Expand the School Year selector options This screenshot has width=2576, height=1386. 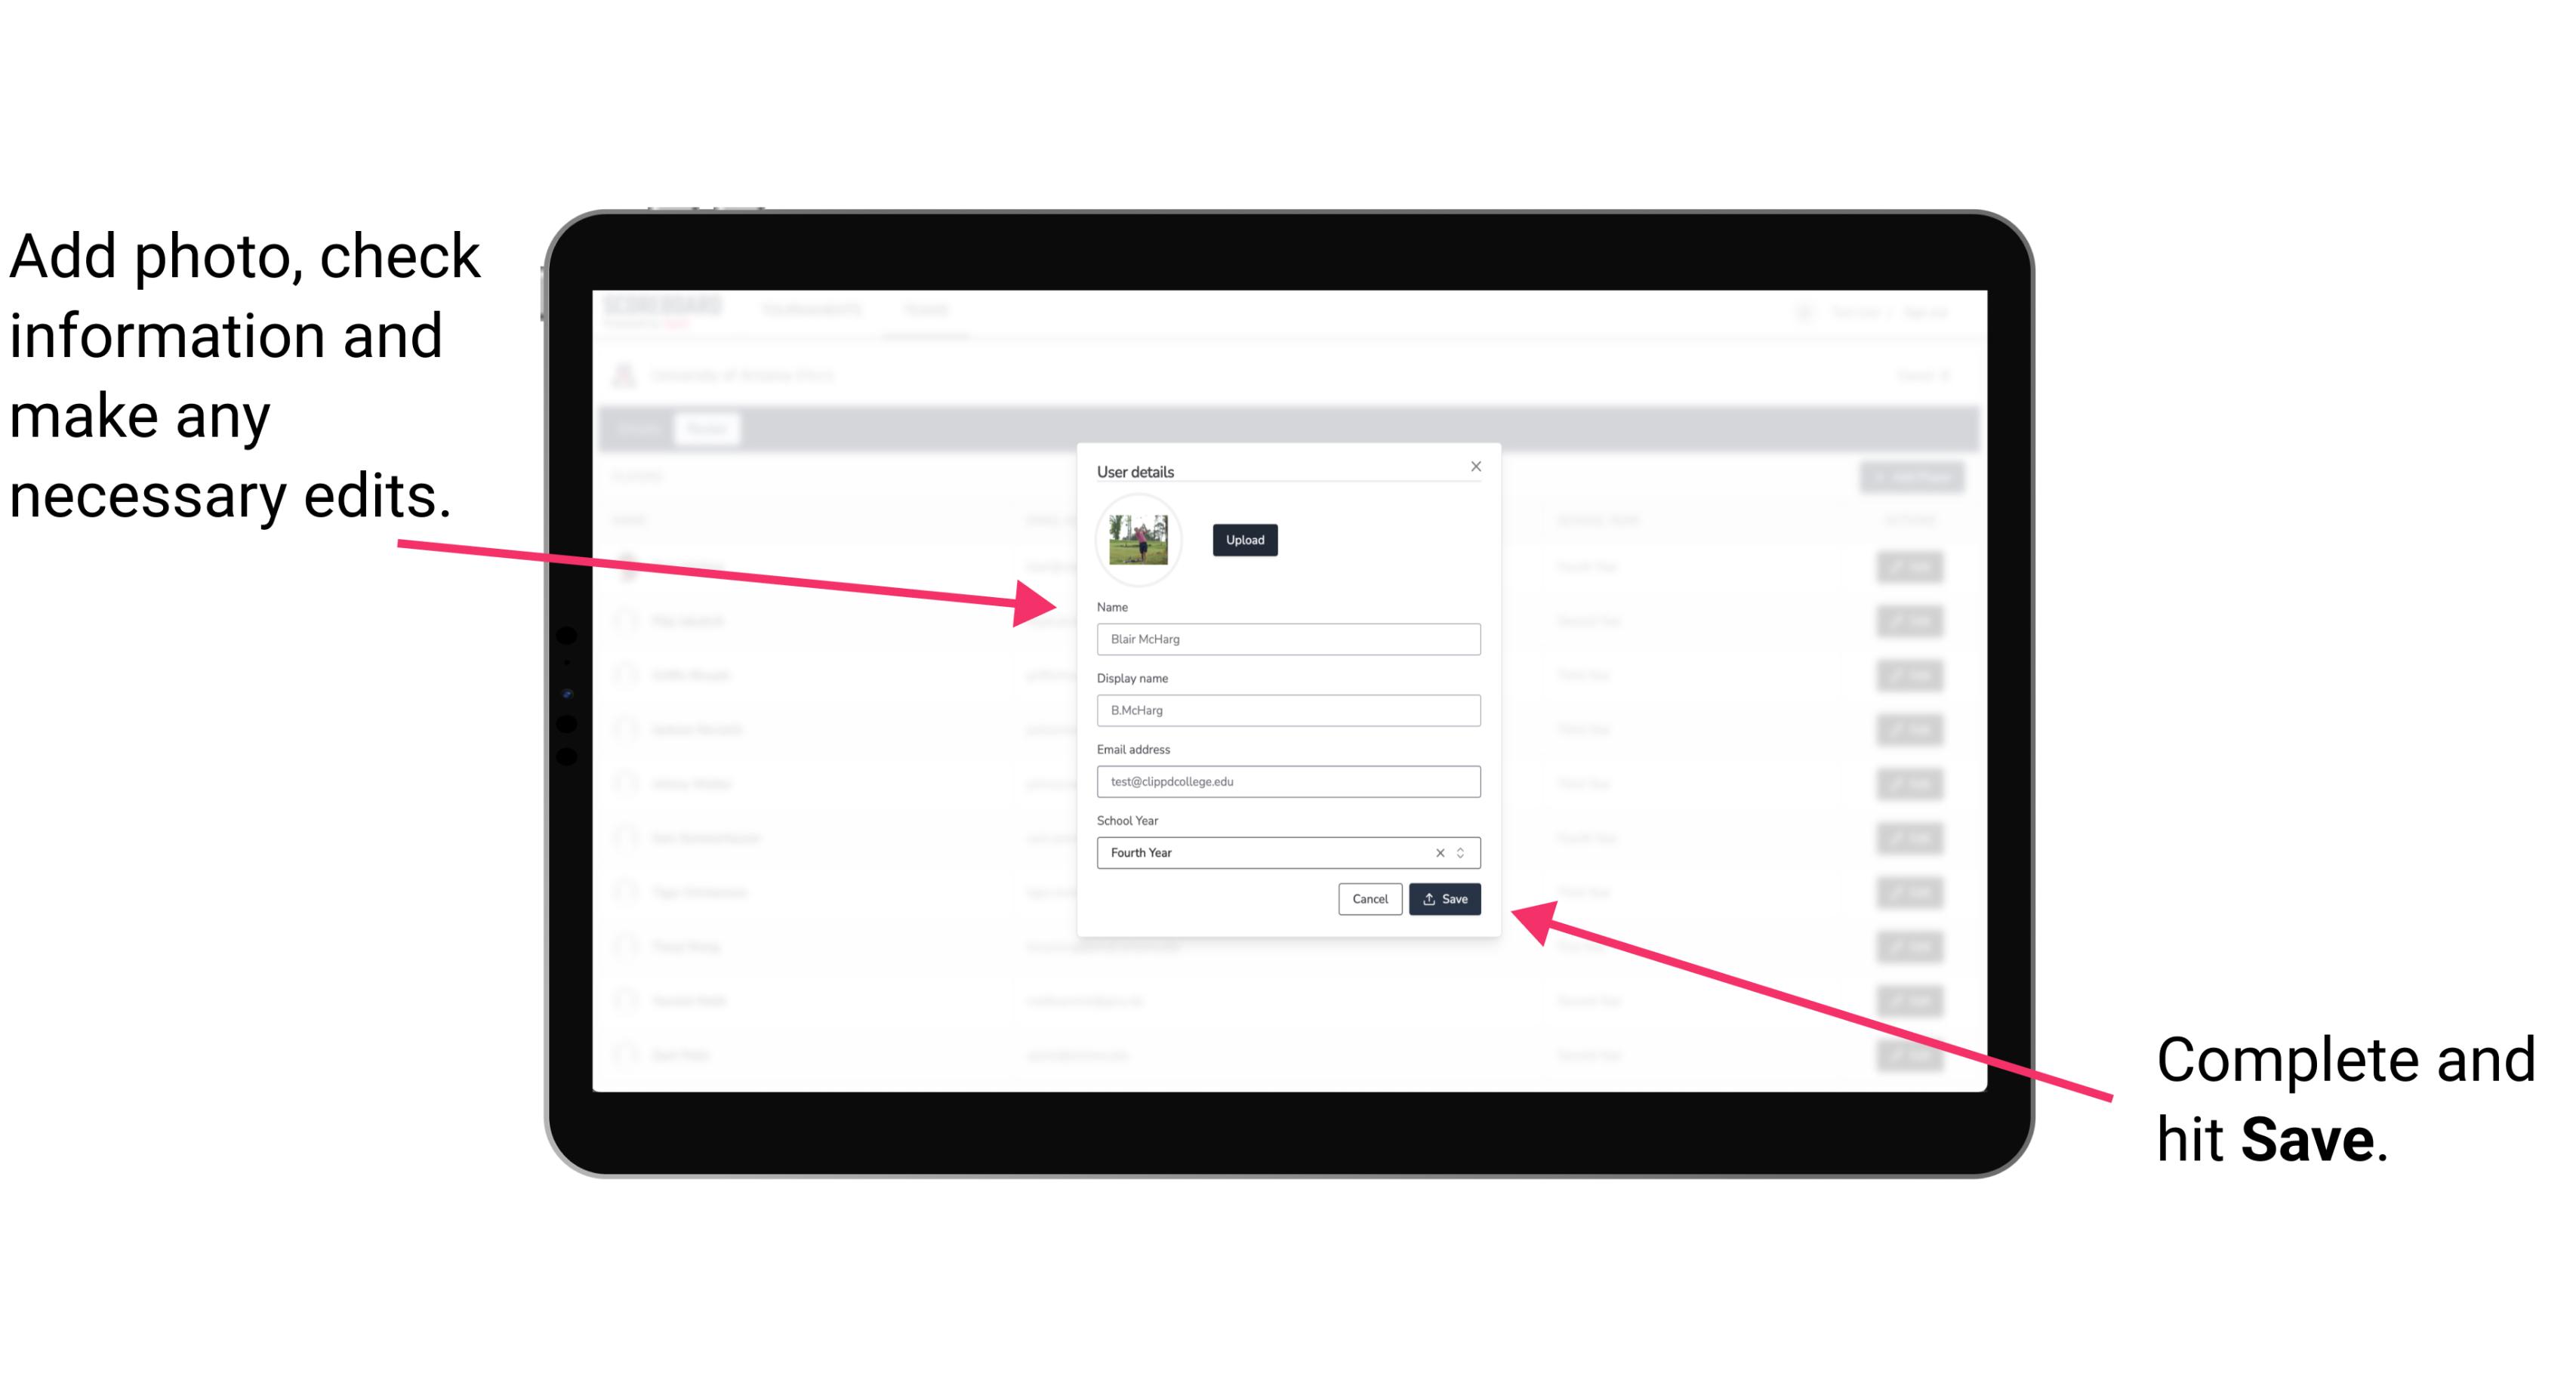tap(1465, 852)
